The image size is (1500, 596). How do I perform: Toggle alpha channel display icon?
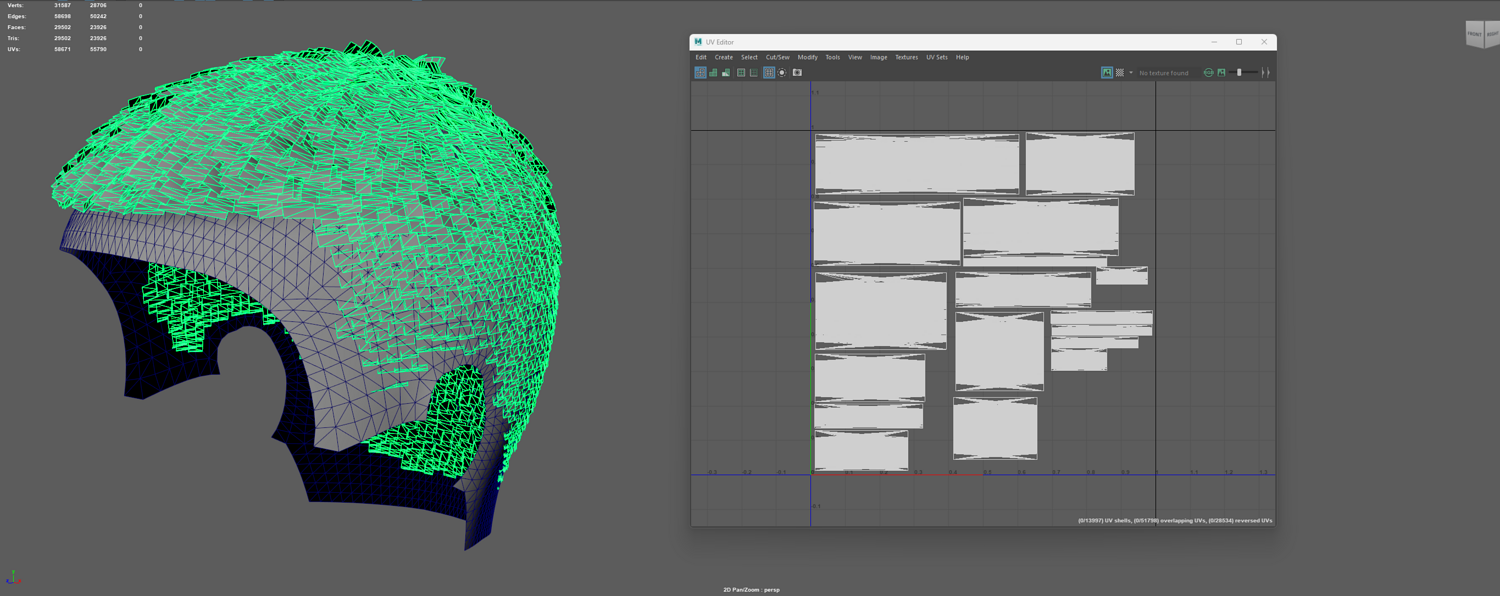point(1221,72)
